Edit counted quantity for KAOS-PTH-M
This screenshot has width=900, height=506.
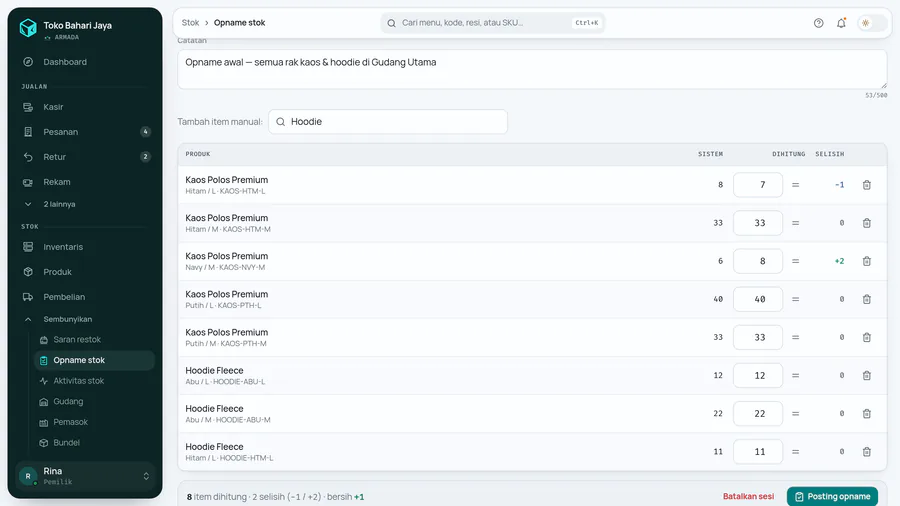pyautogui.click(x=758, y=337)
